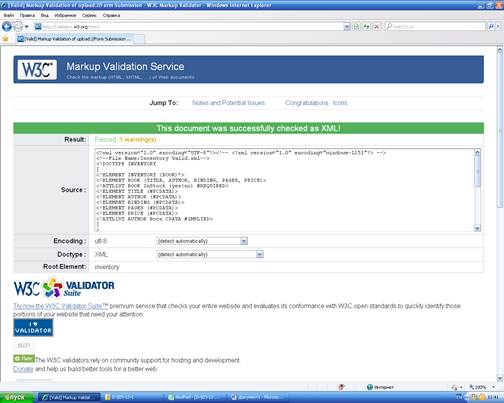
Task: Switch to the Markup Validator taskbar button
Action: click(69, 397)
